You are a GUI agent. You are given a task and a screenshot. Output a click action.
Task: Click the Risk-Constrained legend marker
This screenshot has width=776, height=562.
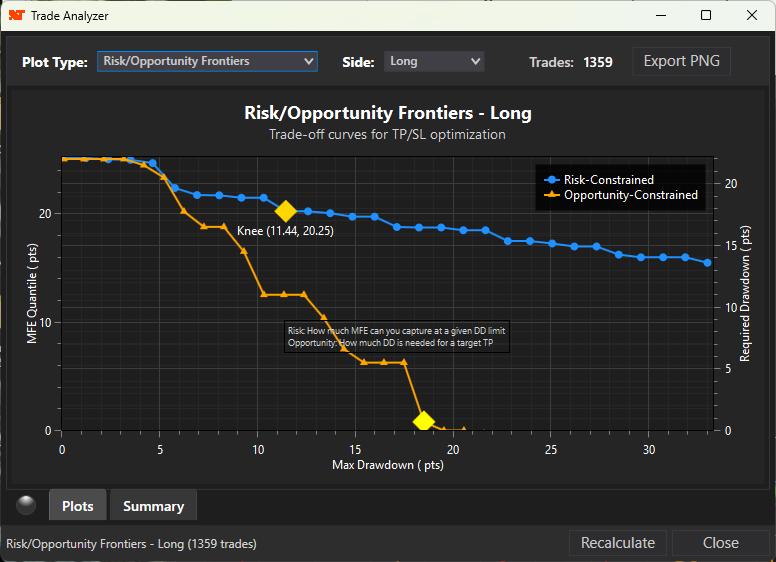click(551, 180)
